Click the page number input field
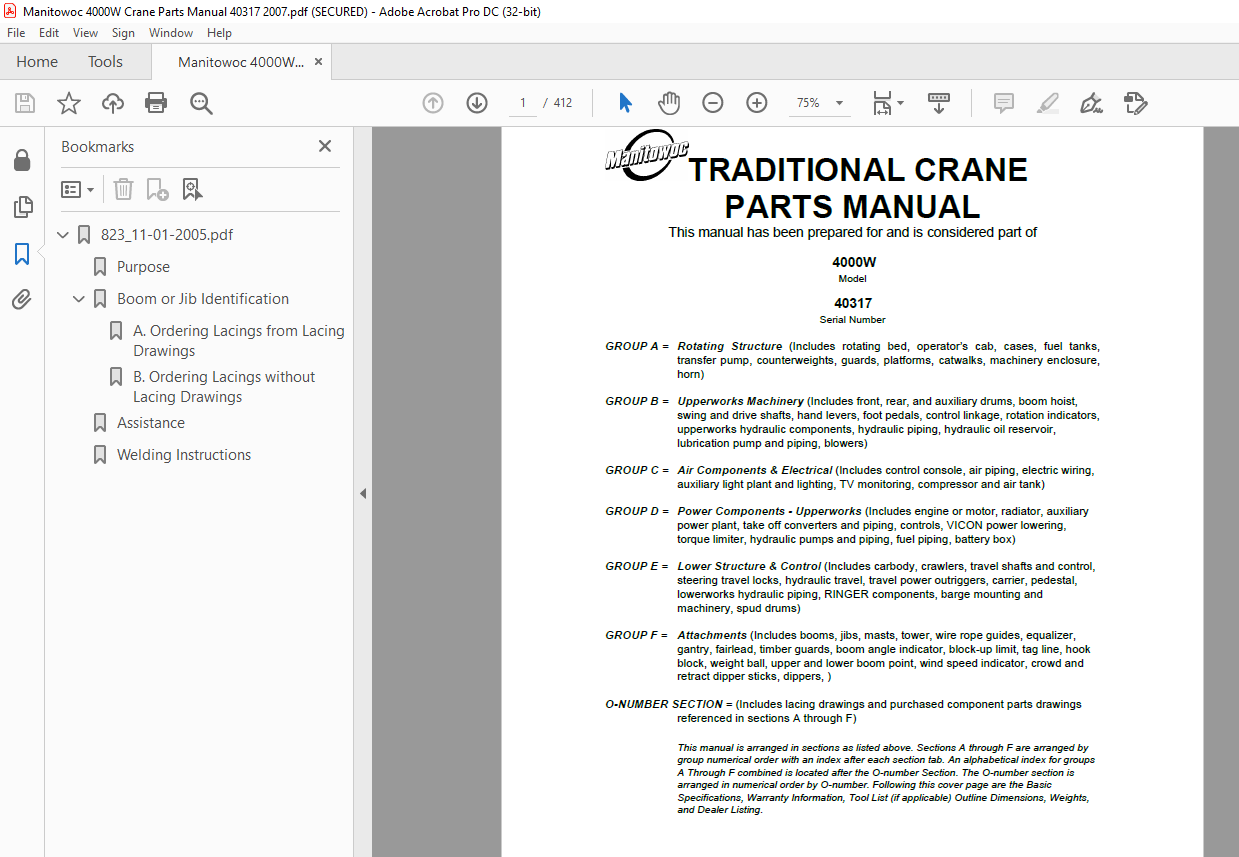This screenshot has width=1239, height=857. pos(523,103)
